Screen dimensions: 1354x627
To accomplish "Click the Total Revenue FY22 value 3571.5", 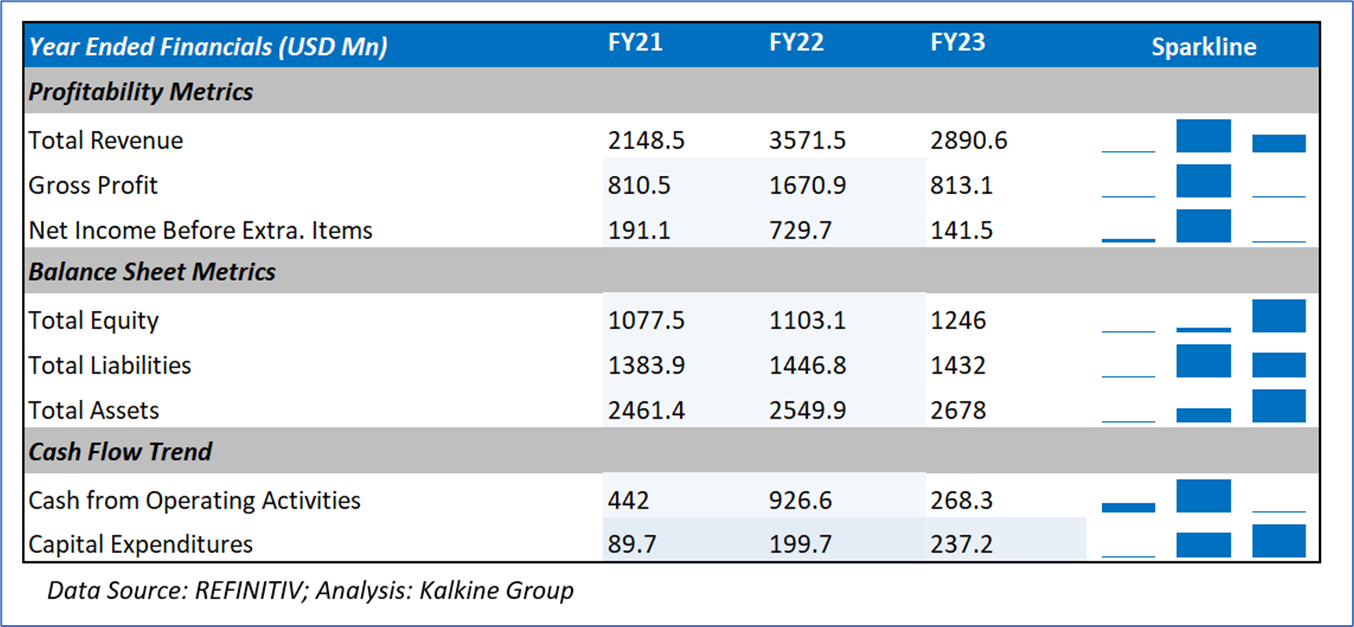I will (x=807, y=141).
